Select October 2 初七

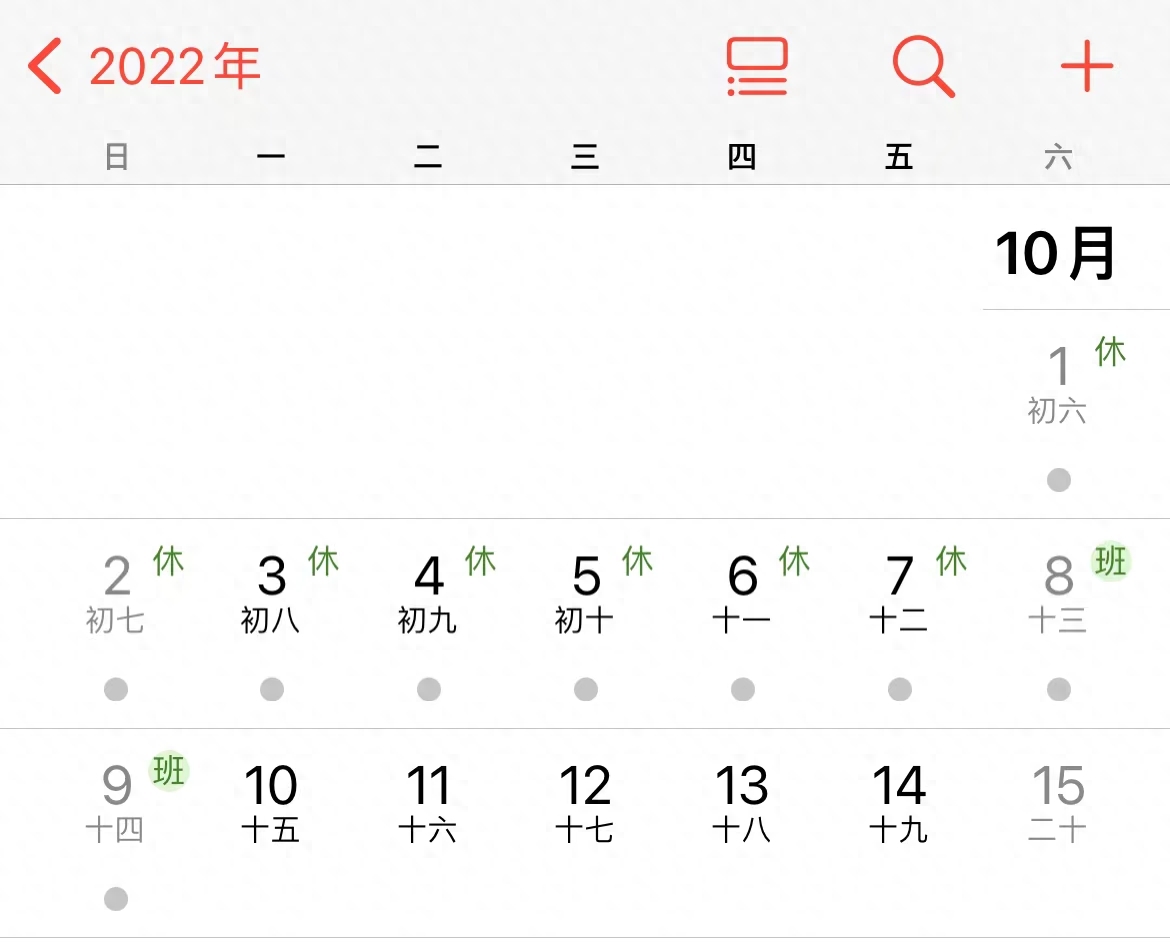(116, 593)
